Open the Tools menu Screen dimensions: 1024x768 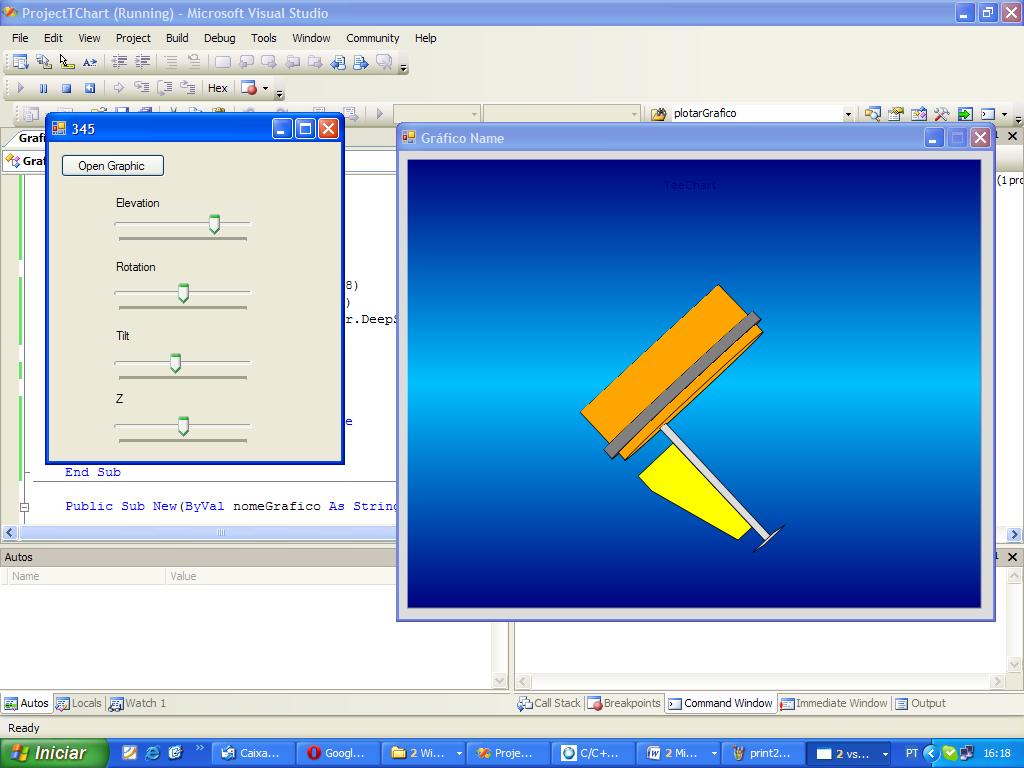coord(264,38)
